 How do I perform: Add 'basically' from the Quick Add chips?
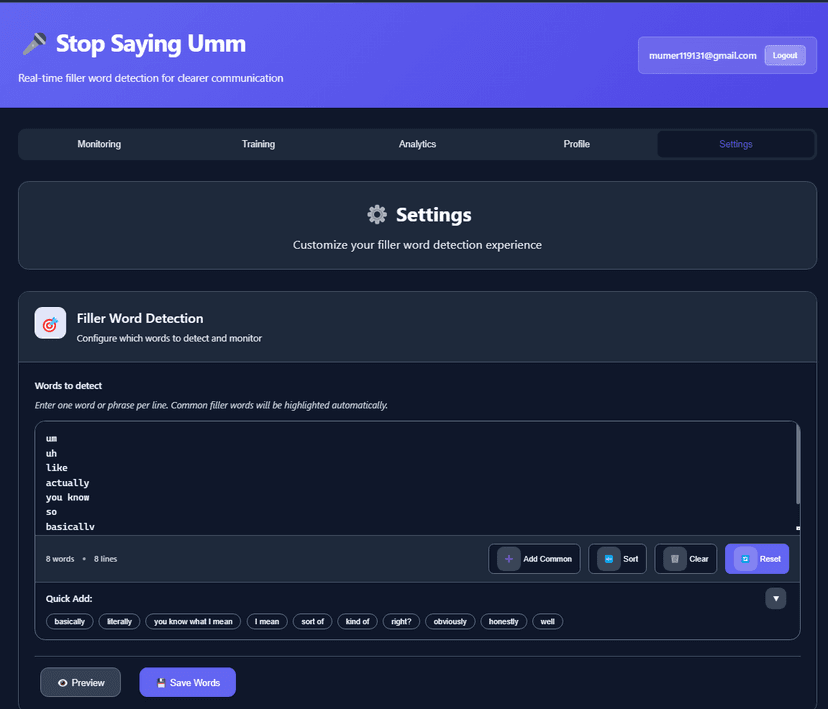point(69,621)
